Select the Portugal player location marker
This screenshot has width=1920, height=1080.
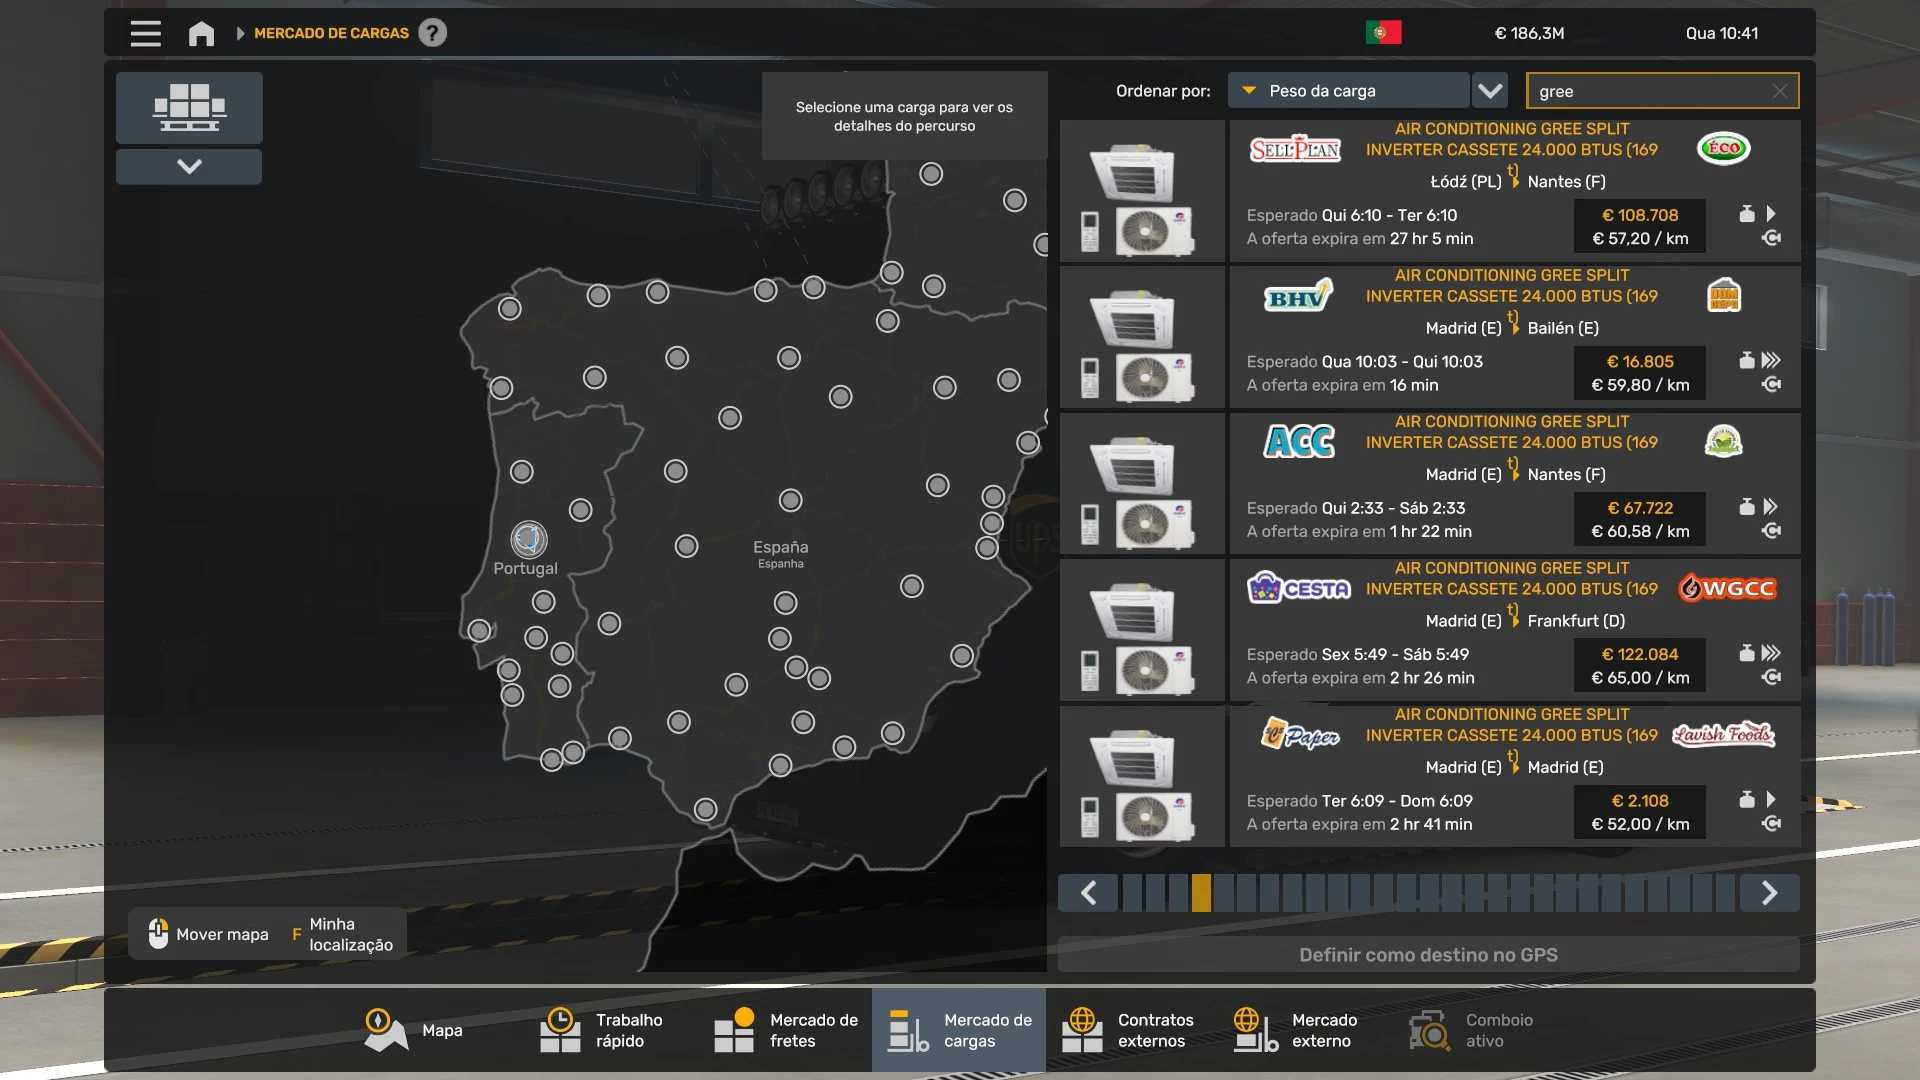(x=528, y=540)
